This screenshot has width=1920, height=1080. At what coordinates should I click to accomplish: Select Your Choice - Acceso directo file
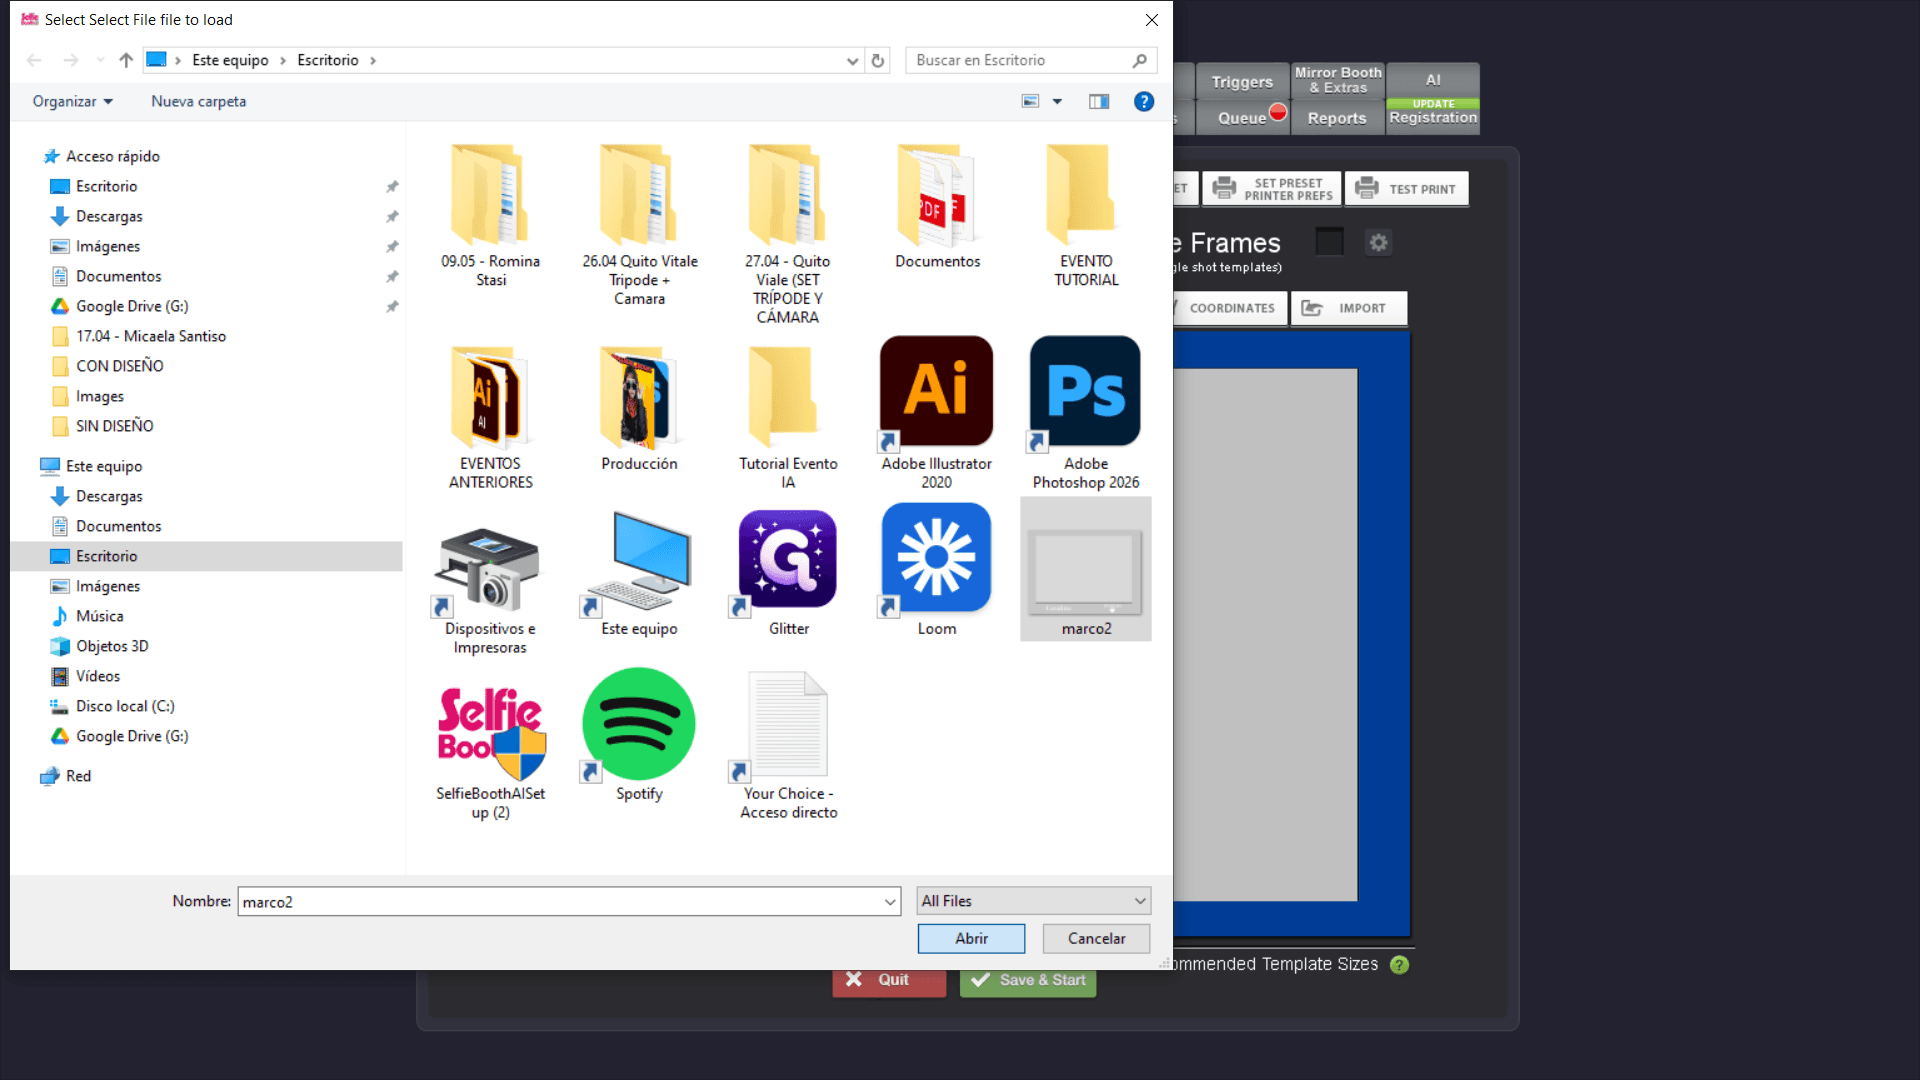pos(788,745)
